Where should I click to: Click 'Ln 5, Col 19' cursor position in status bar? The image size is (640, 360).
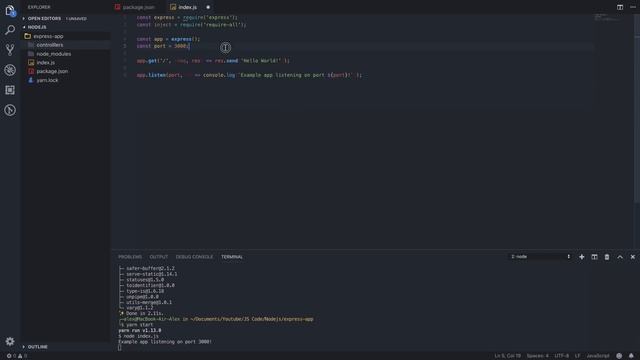(x=507, y=356)
